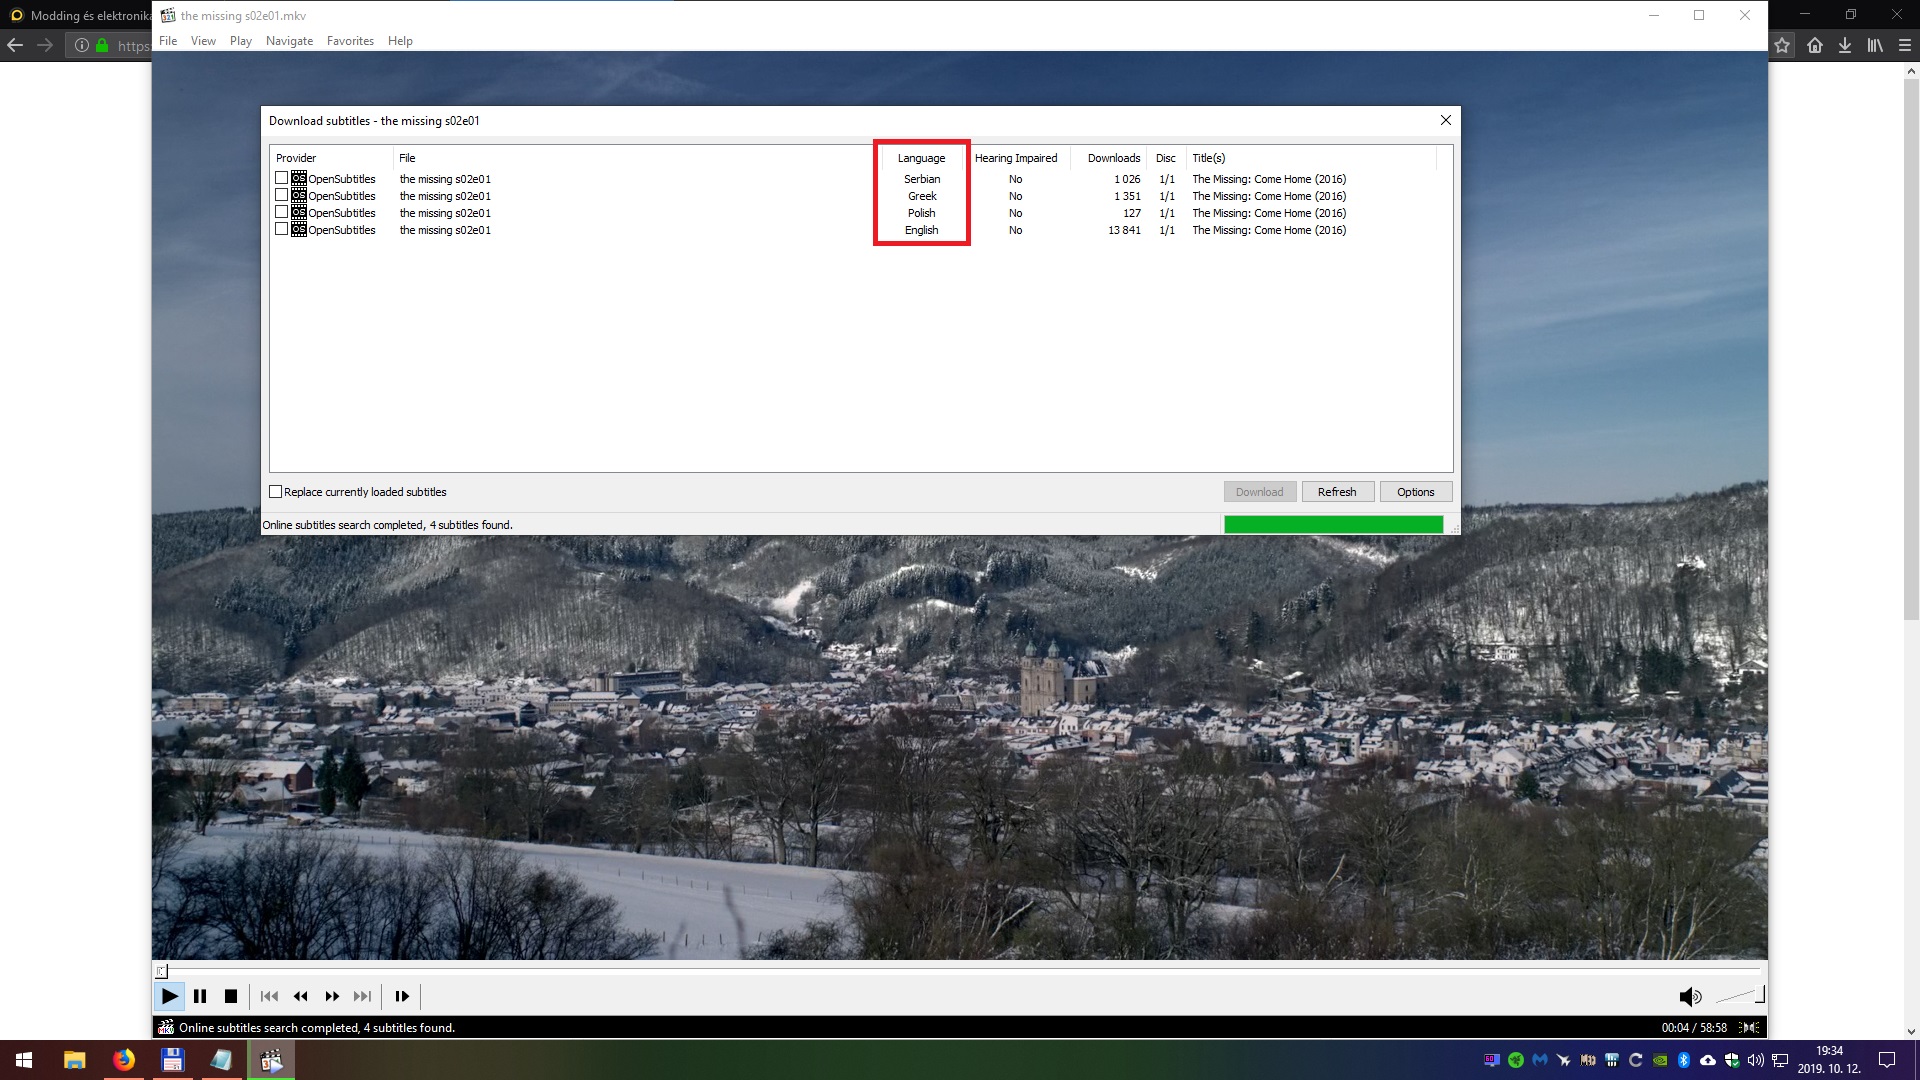The image size is (1920, 1080).
Task: Stop the current video
Action: tap(231, 996)
